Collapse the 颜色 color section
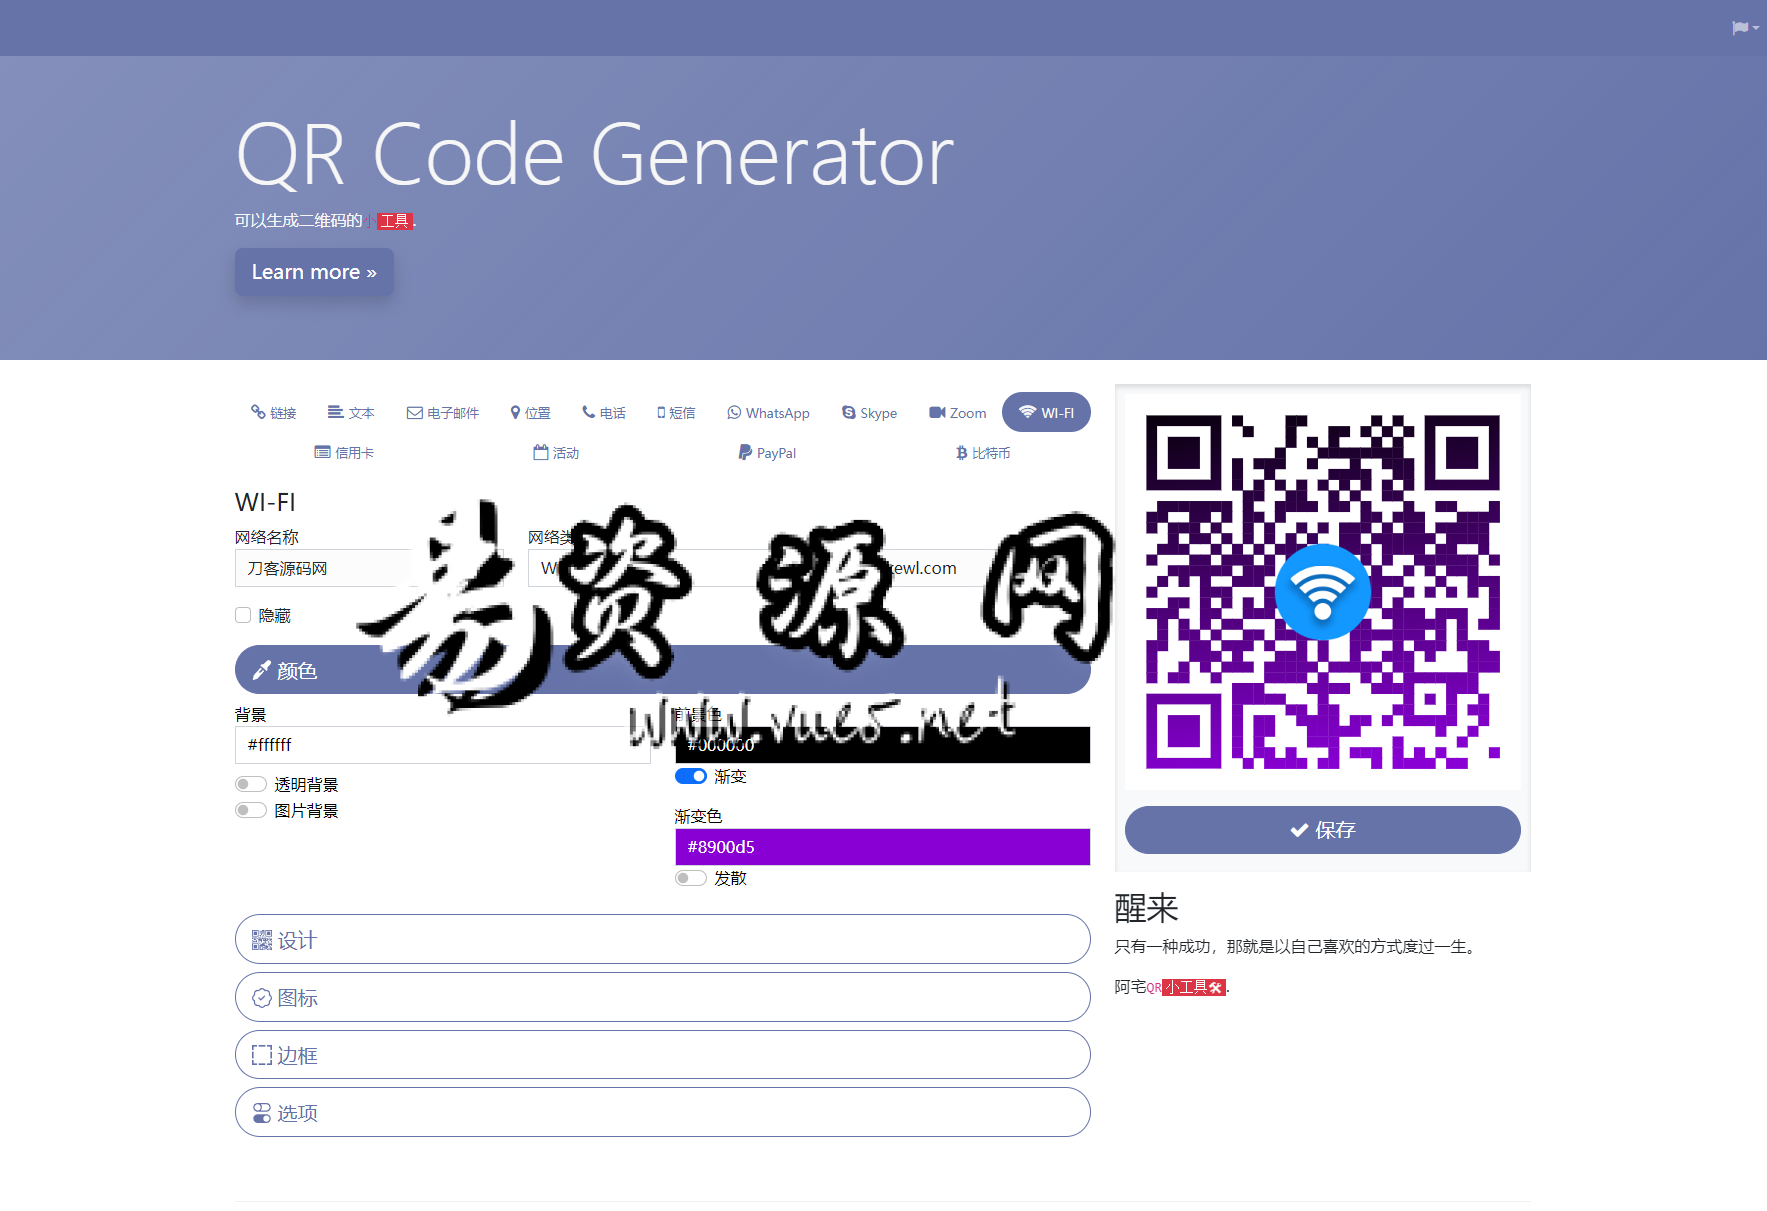1767x1211 pixels. click(662, 670)
